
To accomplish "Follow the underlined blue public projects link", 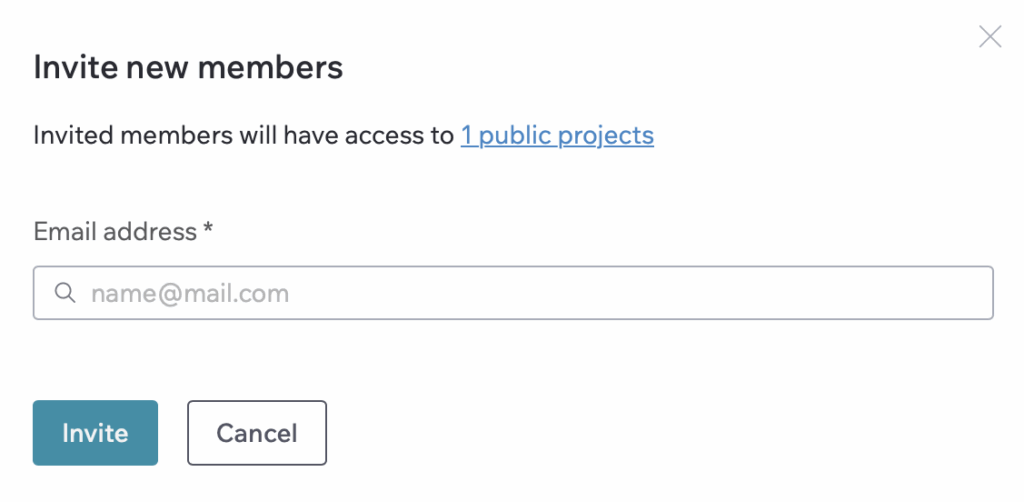I will [557, 136].
